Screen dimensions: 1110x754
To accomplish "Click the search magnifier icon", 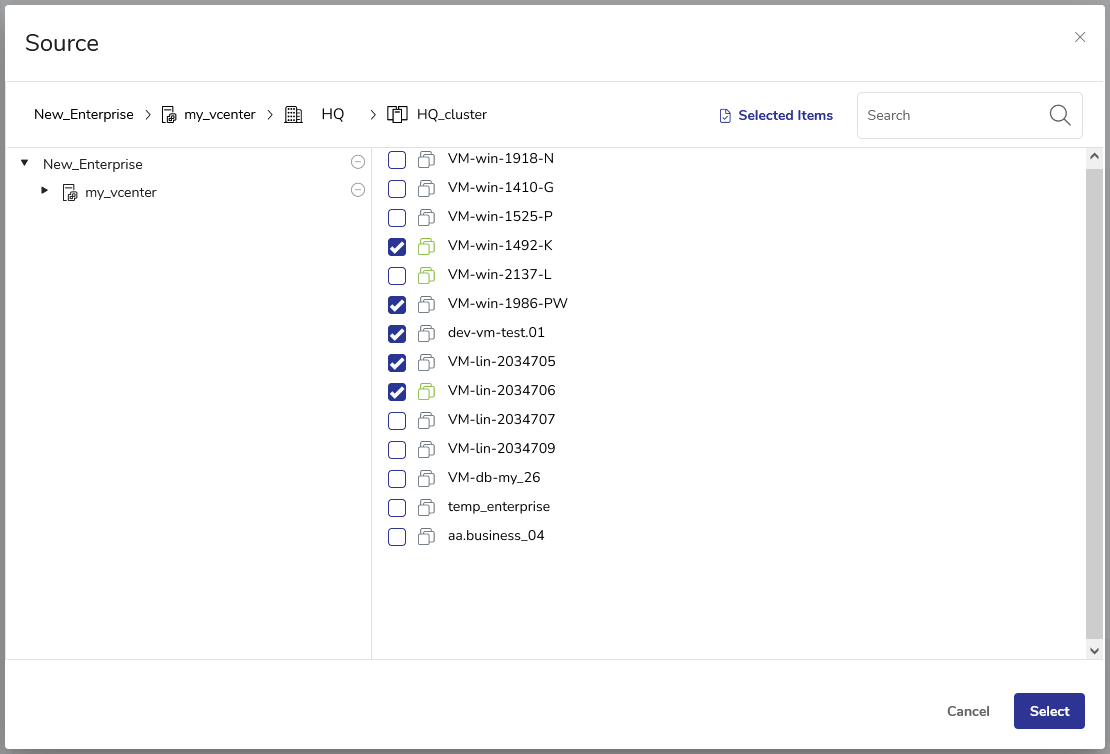I will (1060, 115).
